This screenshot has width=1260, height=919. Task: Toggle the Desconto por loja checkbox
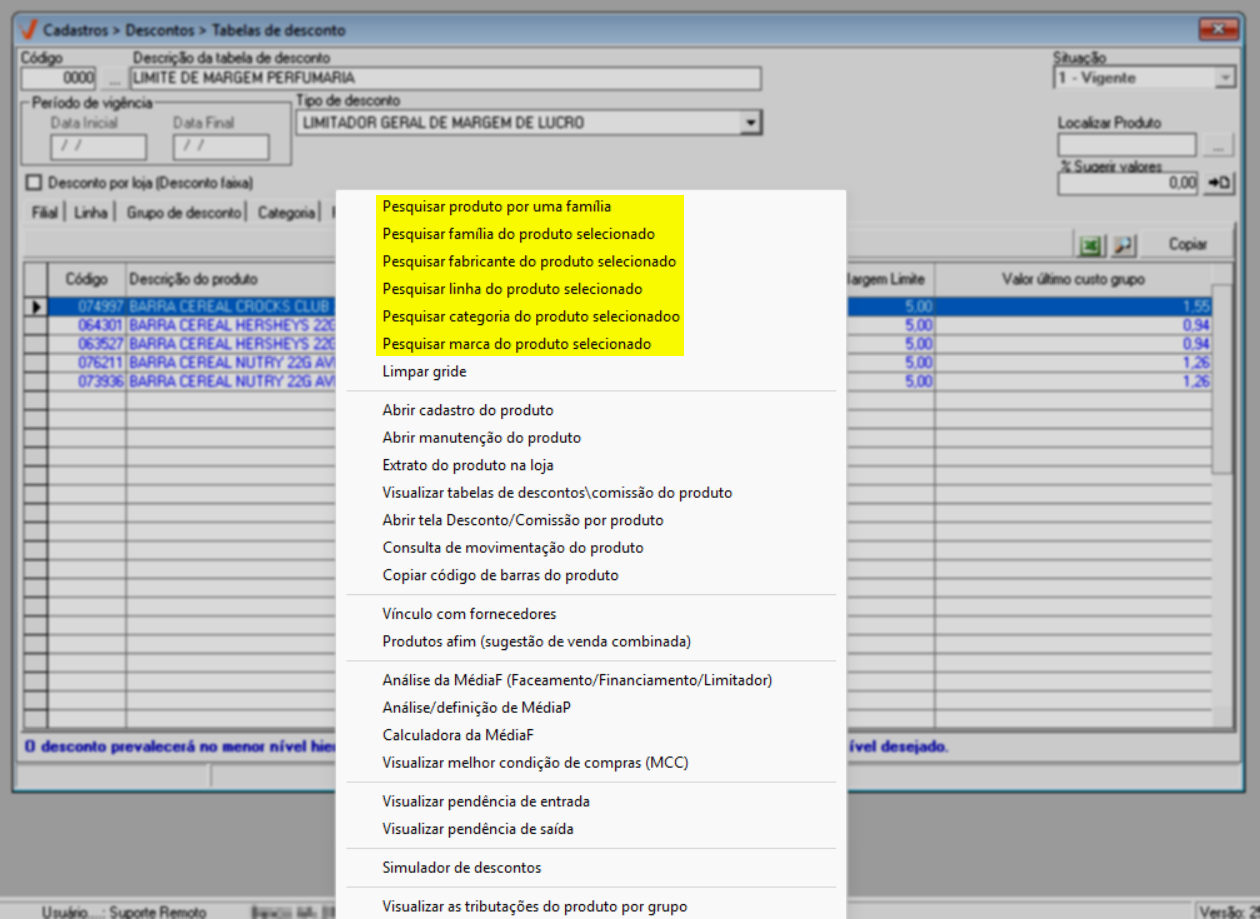pos(35,183)
